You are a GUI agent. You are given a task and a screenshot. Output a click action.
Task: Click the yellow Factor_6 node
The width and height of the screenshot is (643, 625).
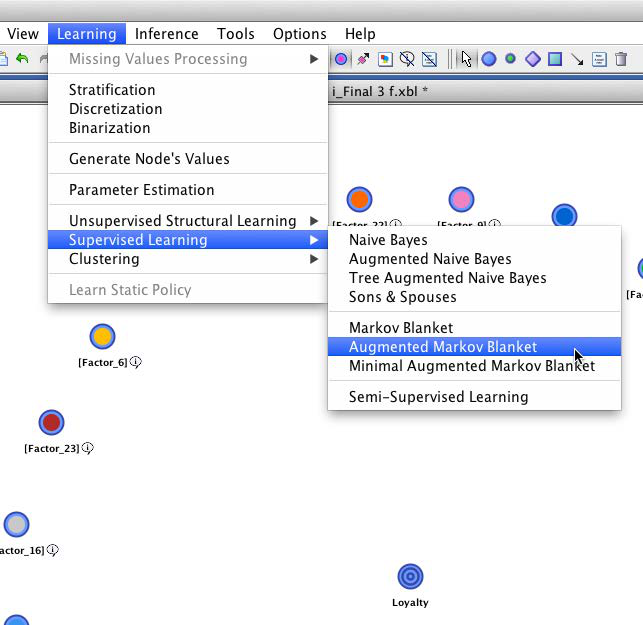102,337
